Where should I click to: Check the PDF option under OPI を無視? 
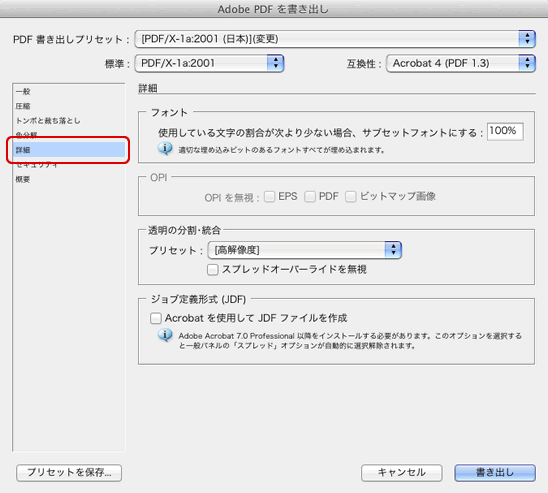point(310,197)
